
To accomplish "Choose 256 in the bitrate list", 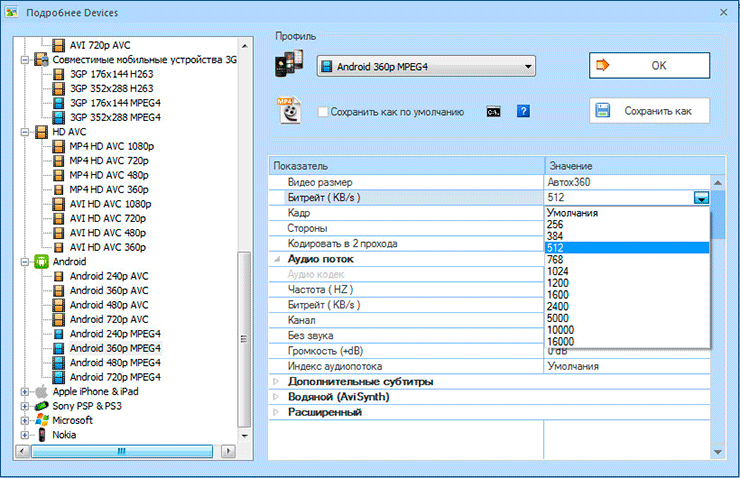I will point(627,224).
